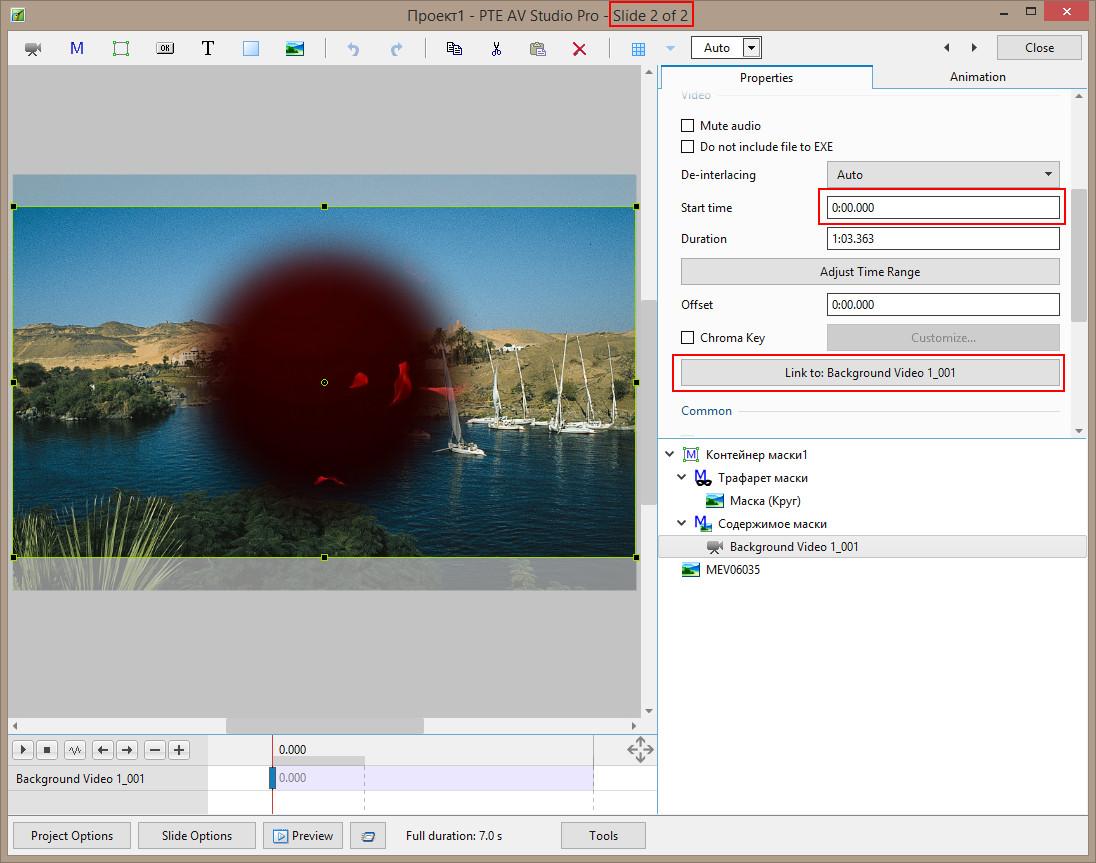Open the De-interlacing Auto dropdown

pos(942,175)
